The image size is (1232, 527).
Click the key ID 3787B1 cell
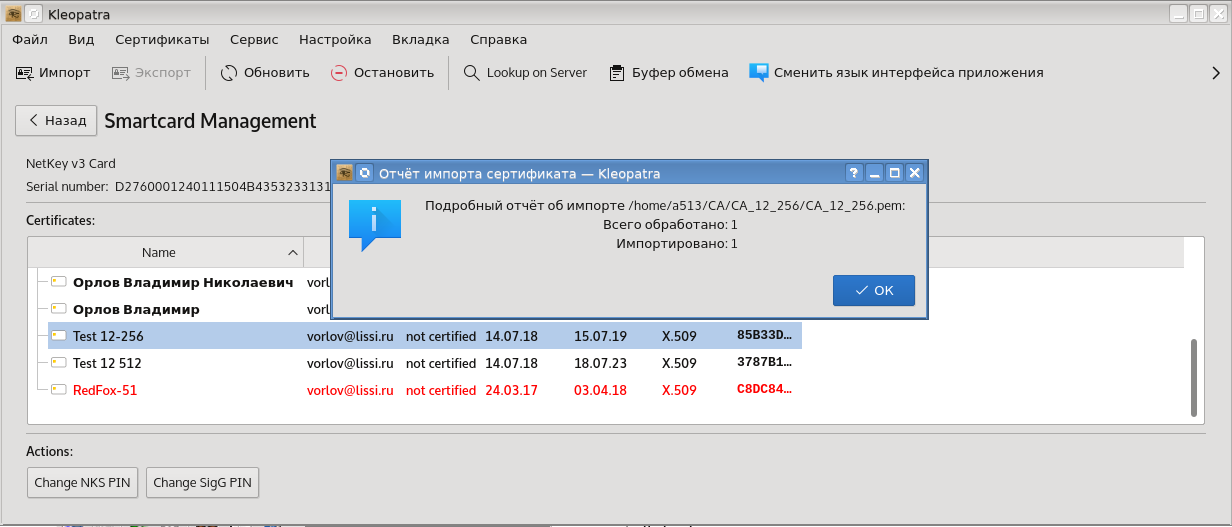765,362
